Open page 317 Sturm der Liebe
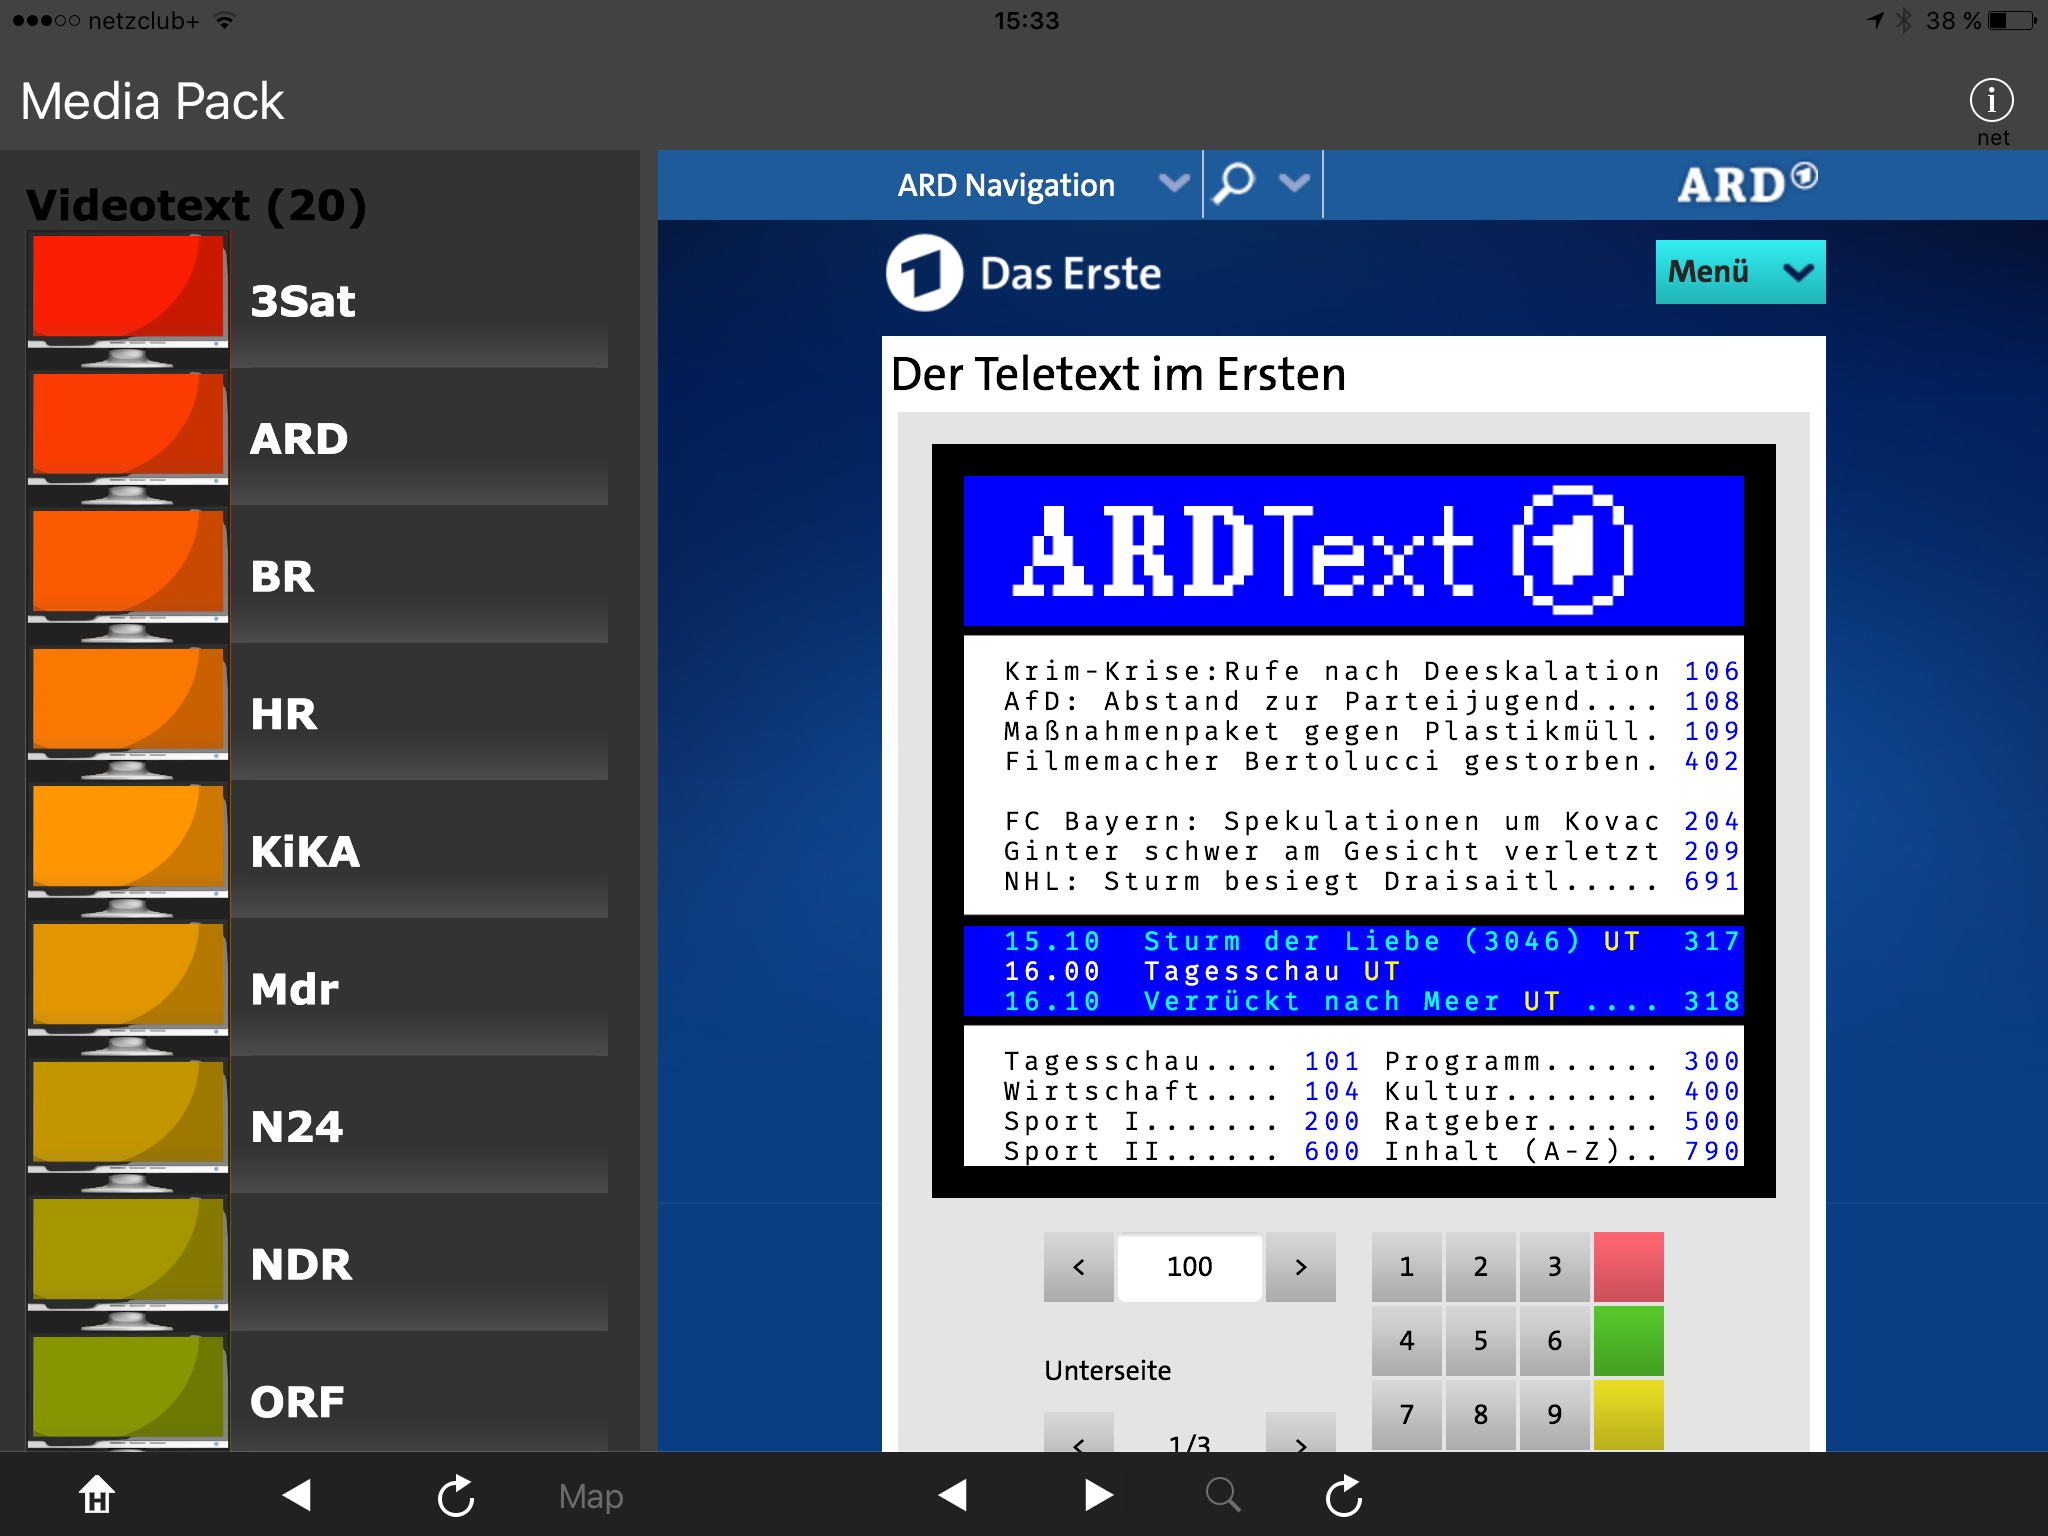Screen dimensions: 2048x1536 coord(1711,941)
